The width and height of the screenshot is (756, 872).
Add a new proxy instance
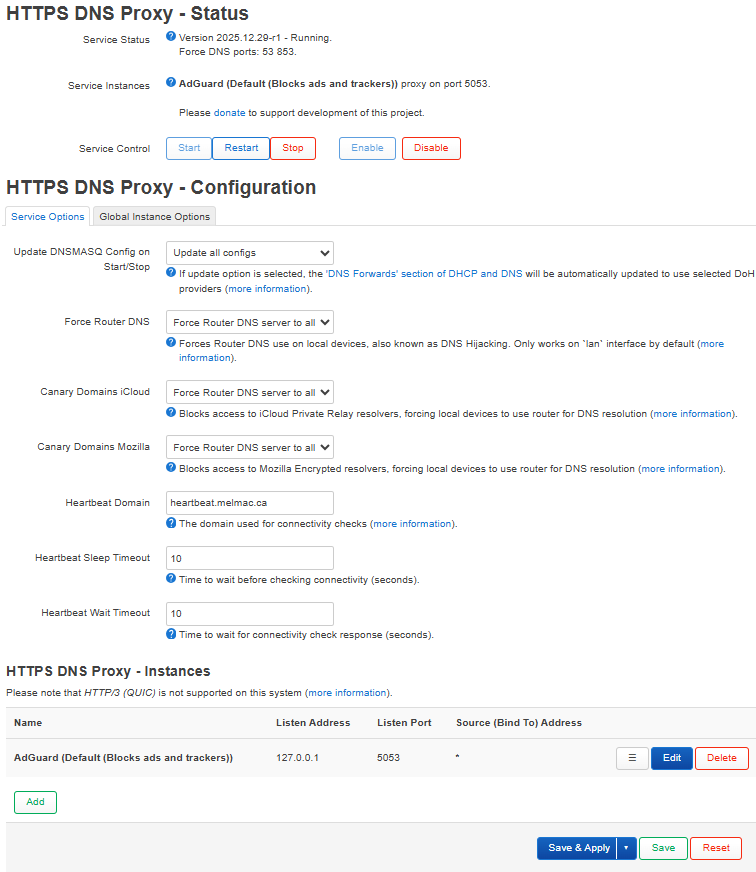pos(35,802)
